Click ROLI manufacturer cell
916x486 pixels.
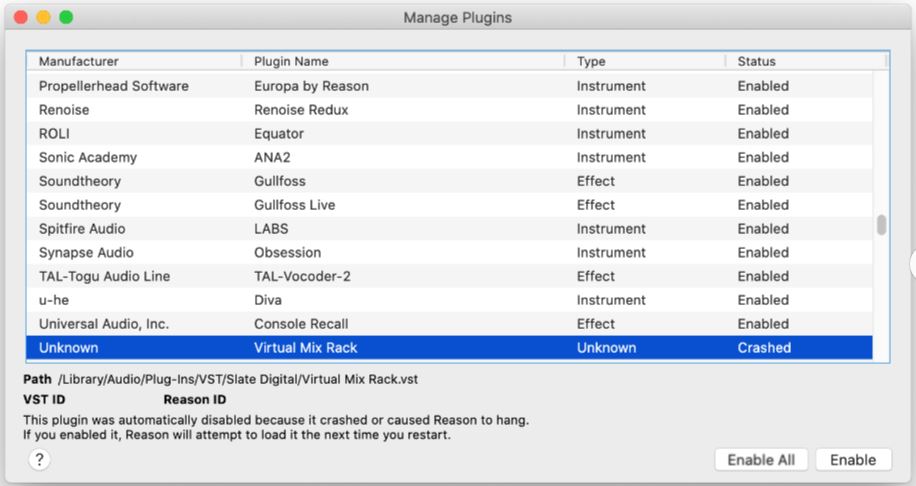coord(54,134)
